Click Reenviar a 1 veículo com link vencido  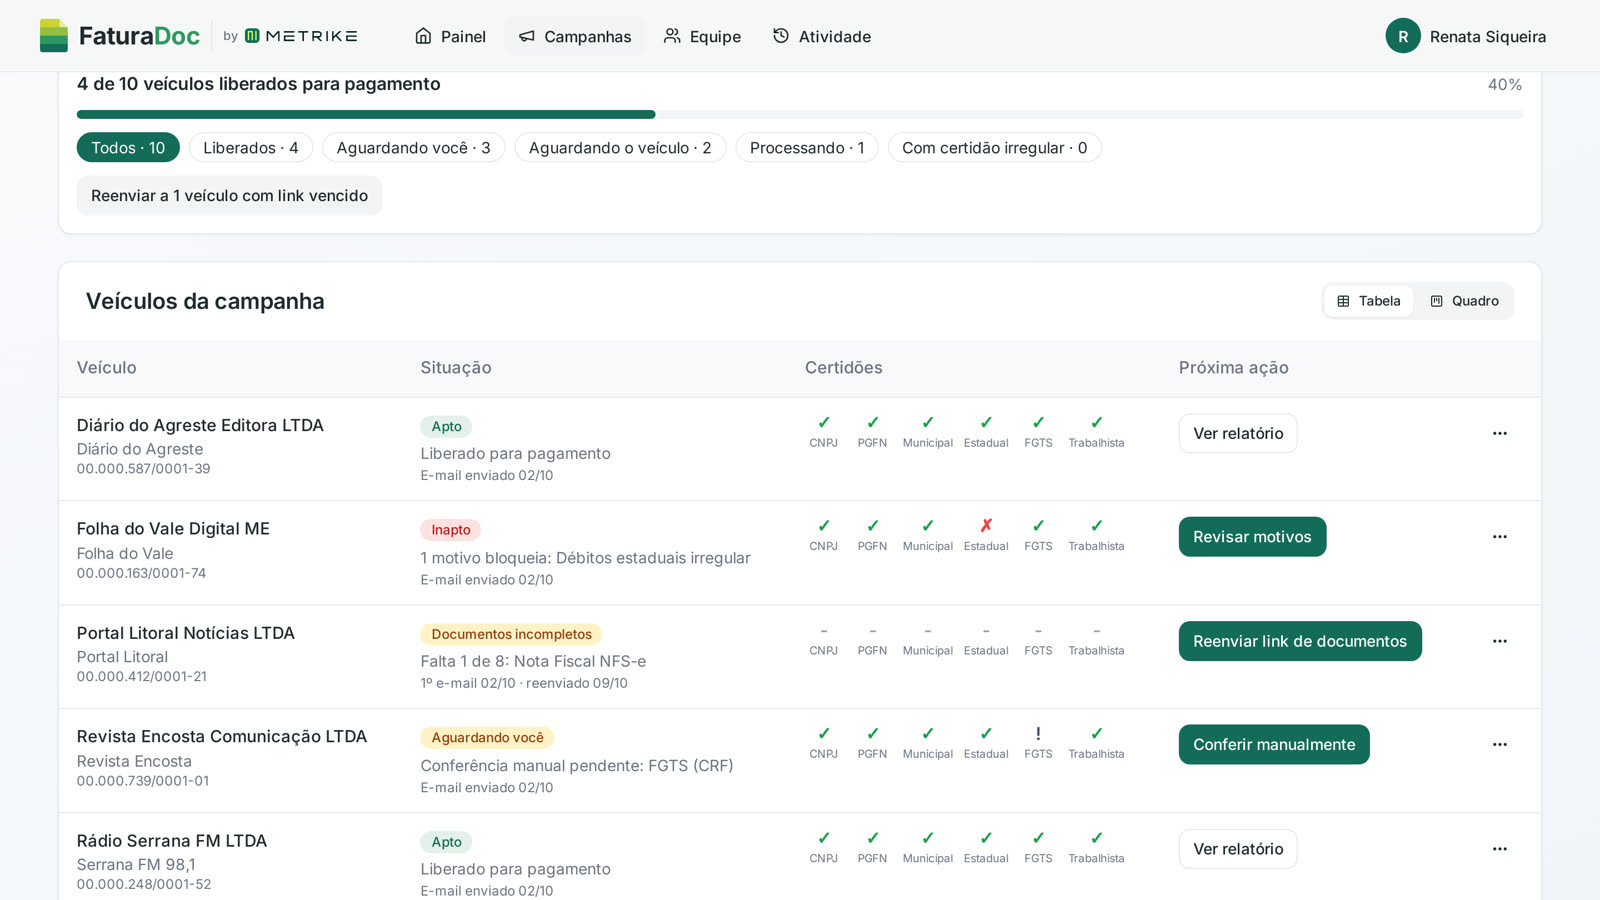pyautogui.click(x=229, y=196)
